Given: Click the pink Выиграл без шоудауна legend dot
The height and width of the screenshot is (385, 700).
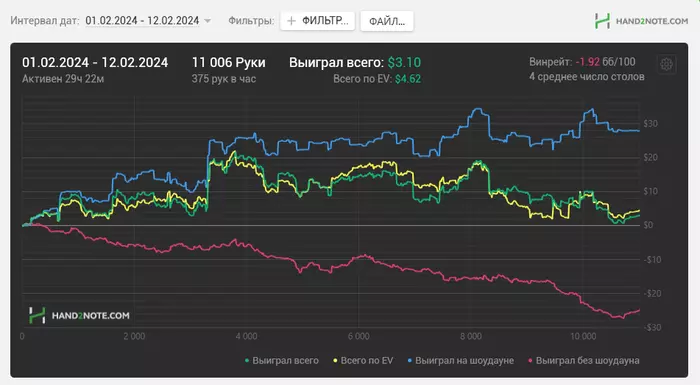Looking at the screenshot, I should click(530, 360).
